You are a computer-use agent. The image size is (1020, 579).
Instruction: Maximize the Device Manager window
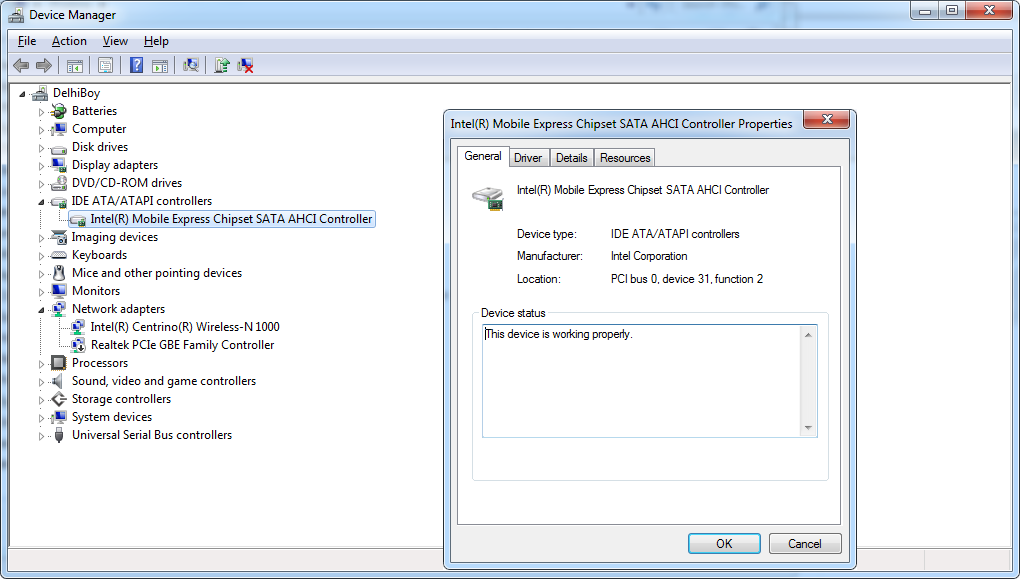[x=952, y=10]
